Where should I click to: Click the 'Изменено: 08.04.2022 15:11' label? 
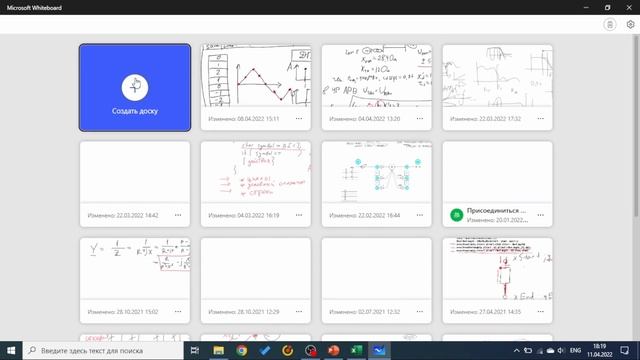click(244, 119)
